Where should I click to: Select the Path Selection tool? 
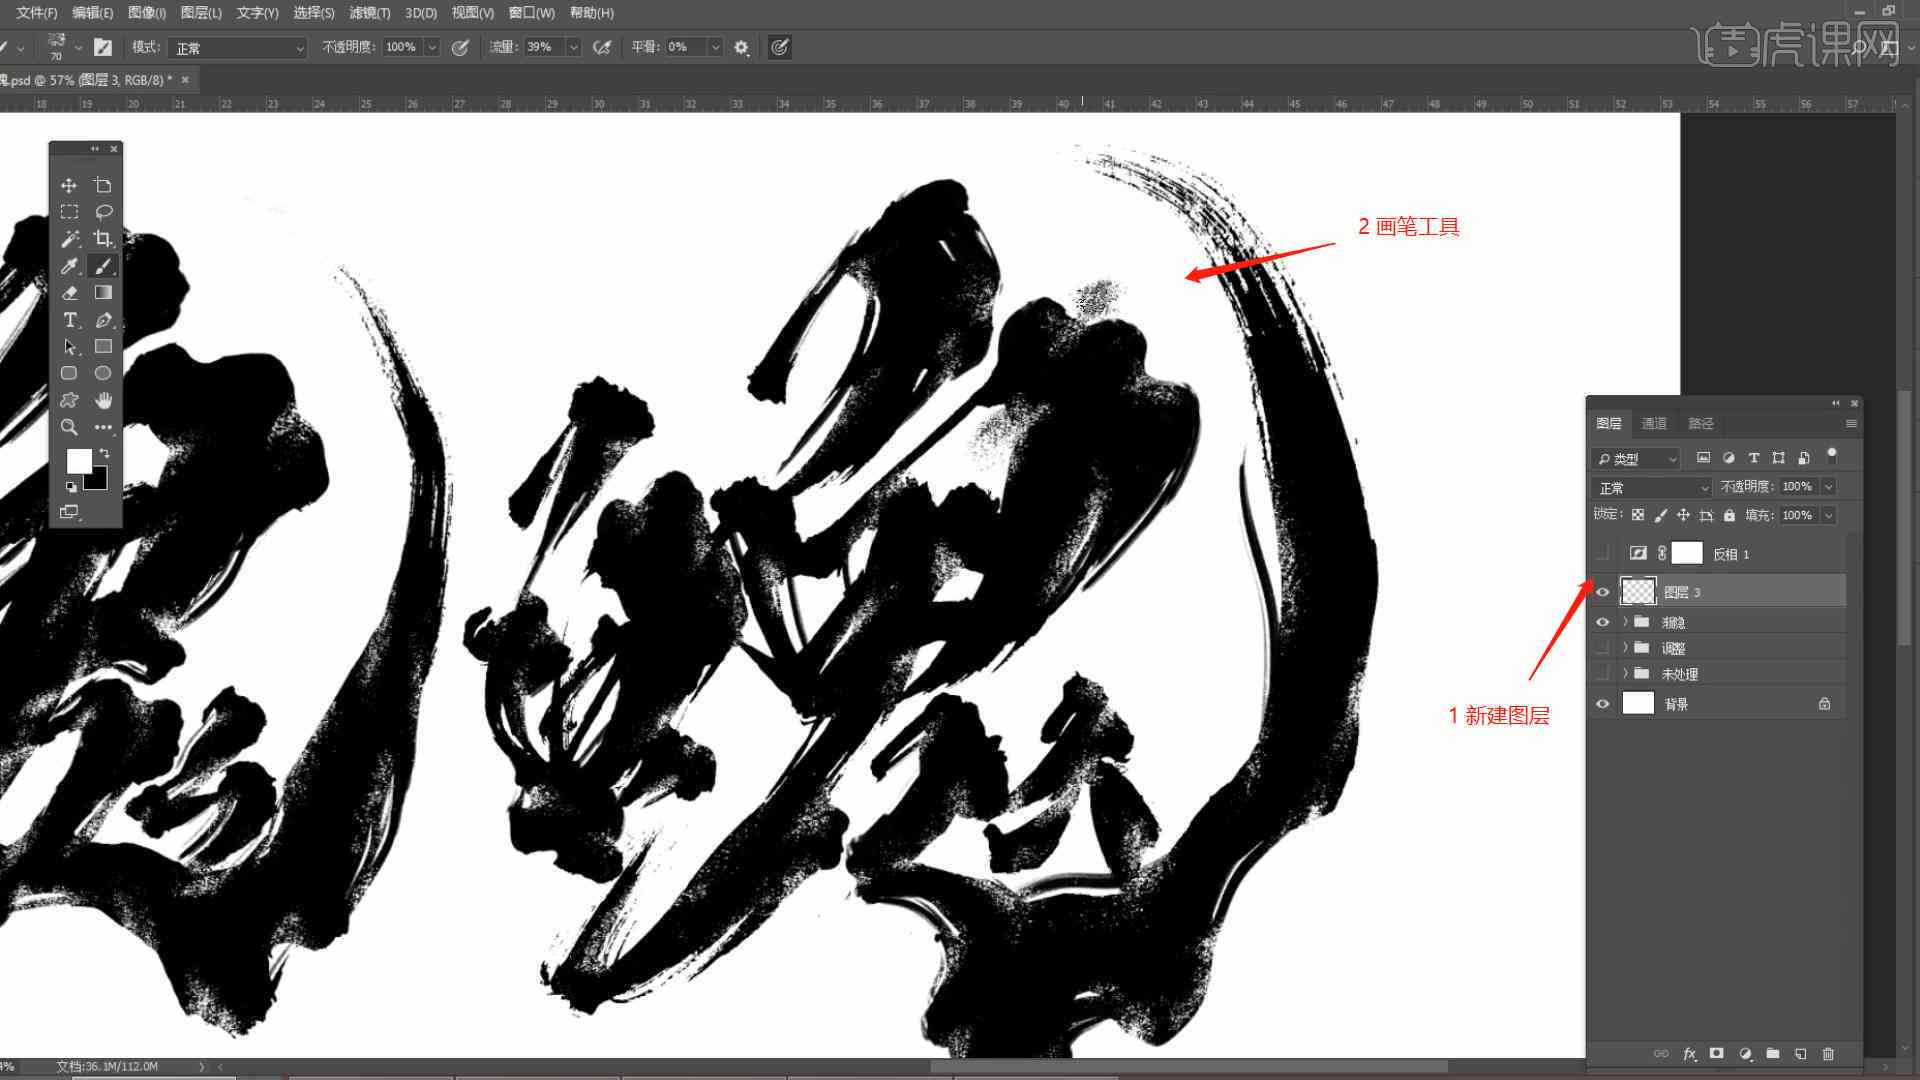pyautogui.click(x=69, y=347)
